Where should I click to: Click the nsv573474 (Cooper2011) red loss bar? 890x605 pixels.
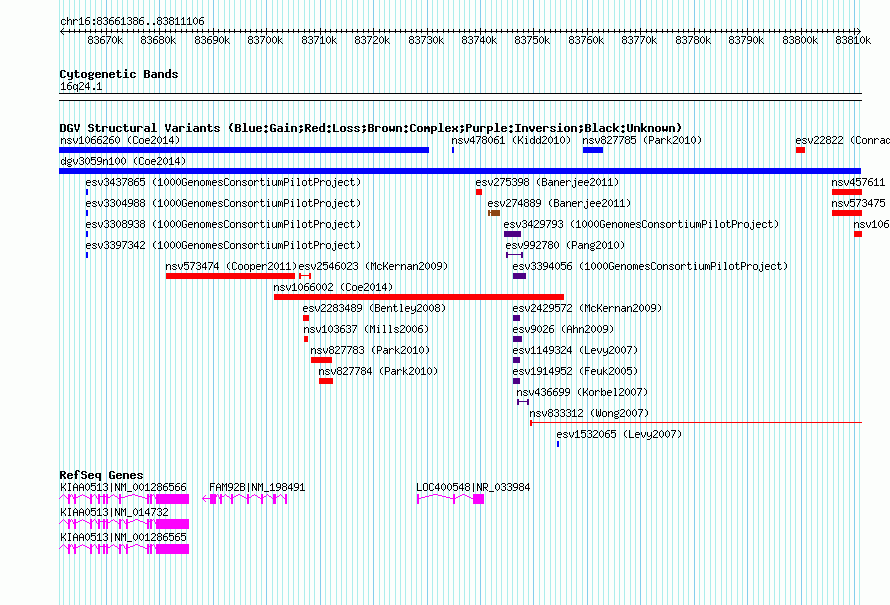point(230,276)
